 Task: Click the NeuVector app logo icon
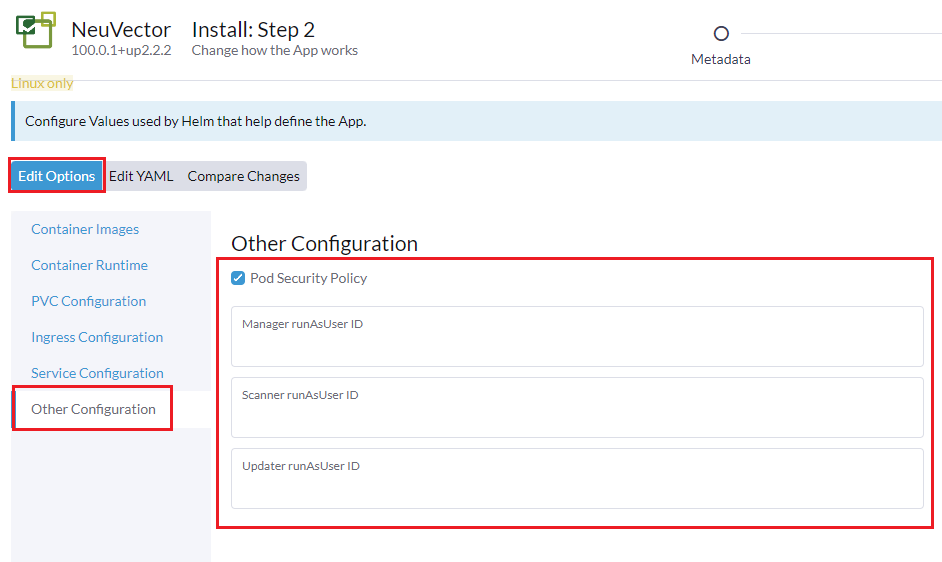tap(36, 30)
